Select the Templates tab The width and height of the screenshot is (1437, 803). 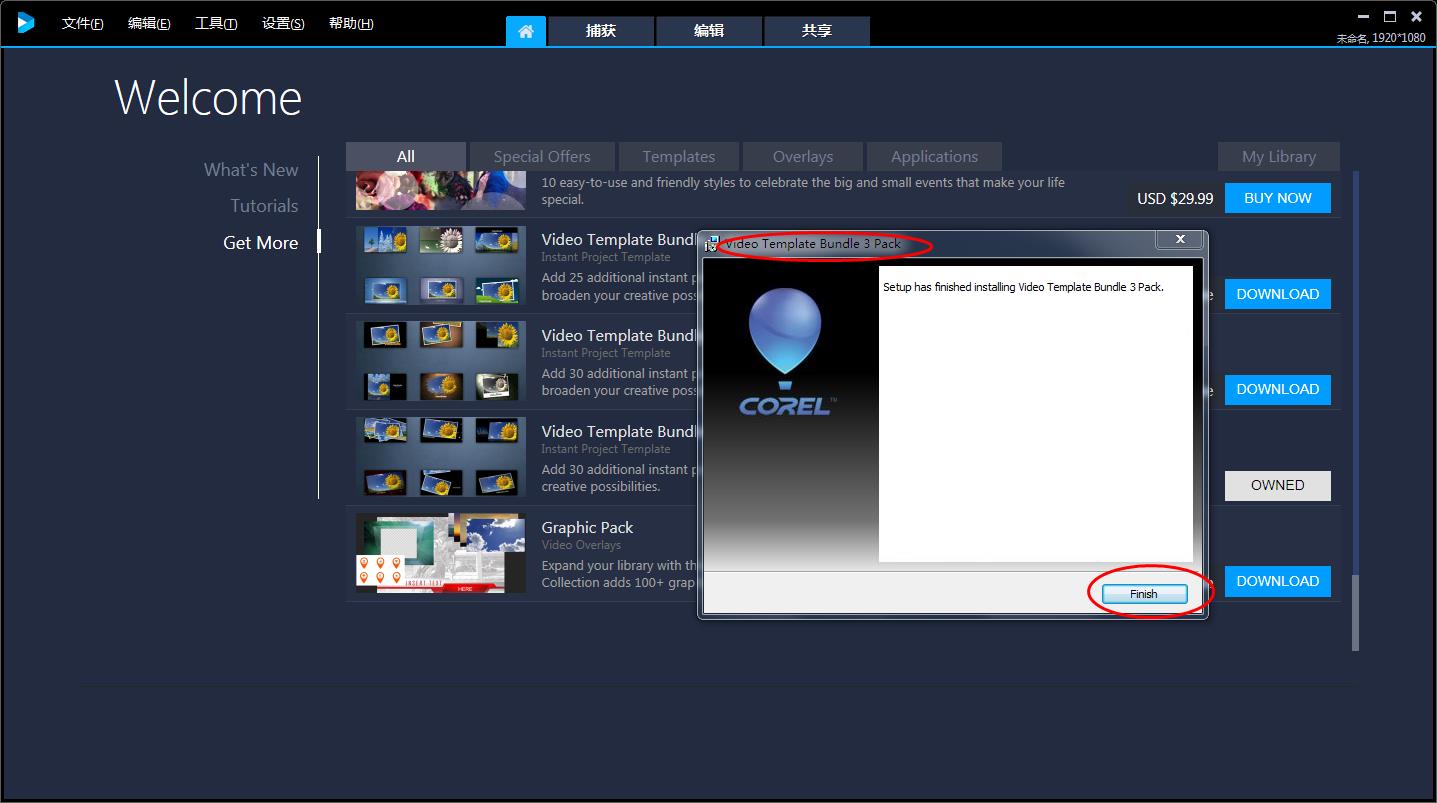point(679,156)
